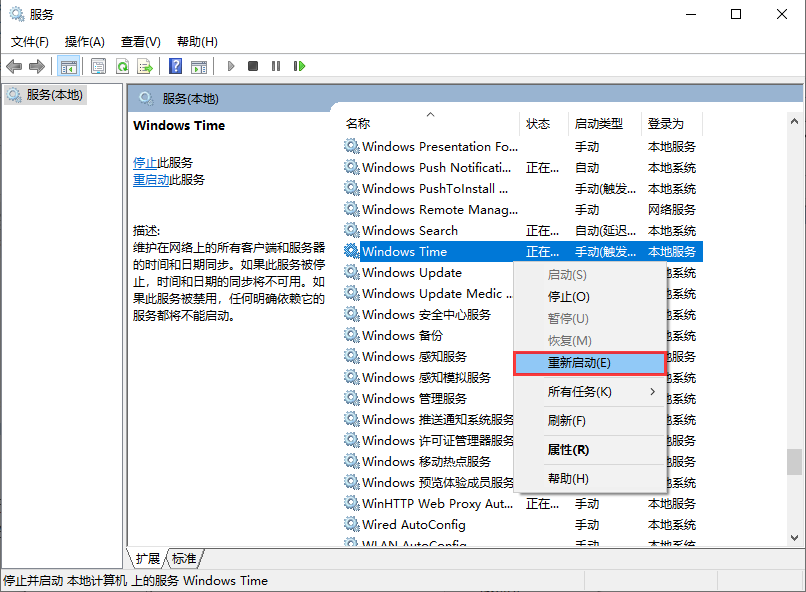Select Windows 感知模拟服务 row name
Viewport: 806px width, 592px height.
pyautogui.click(x=426, y=378)
